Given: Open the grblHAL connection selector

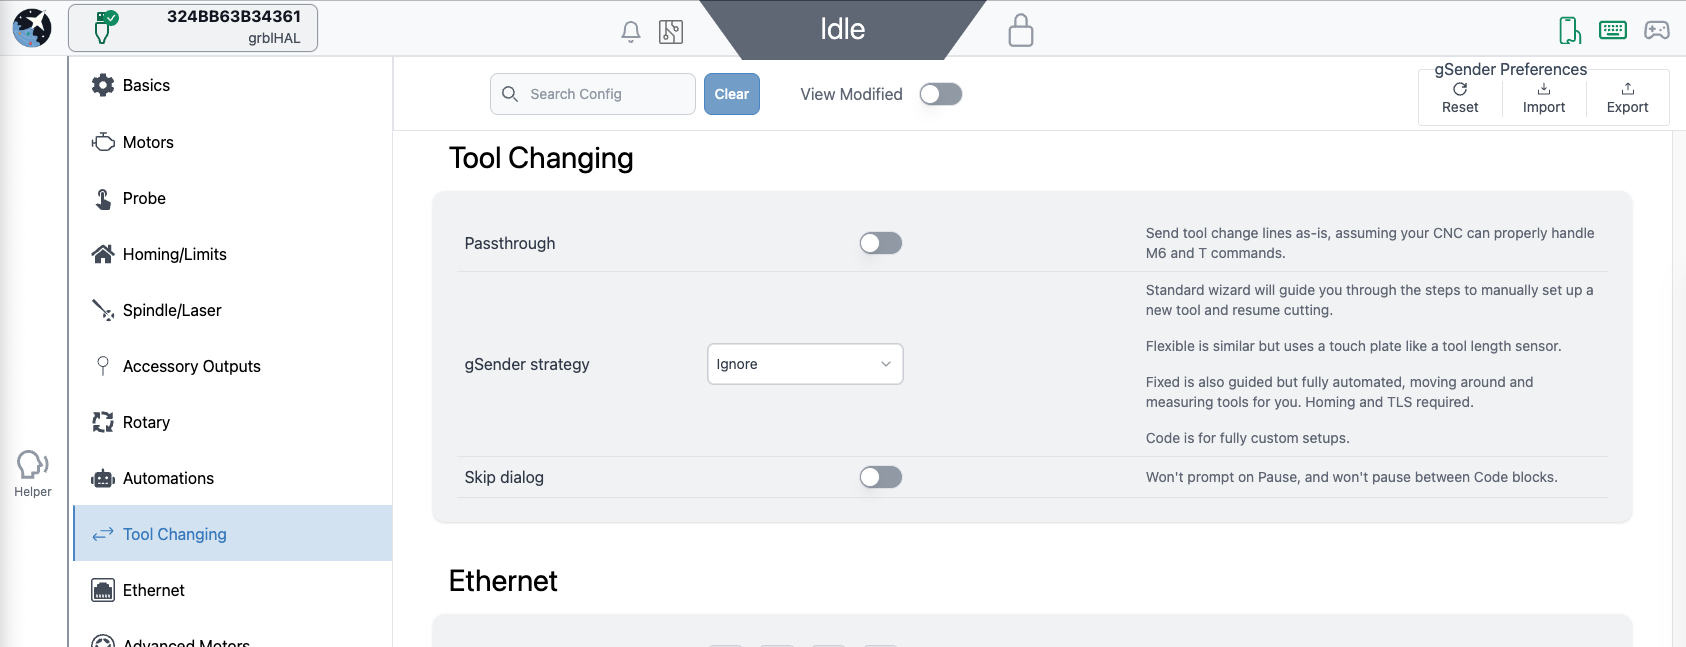Looking at the screenshot, I should [x=193, y=28].
